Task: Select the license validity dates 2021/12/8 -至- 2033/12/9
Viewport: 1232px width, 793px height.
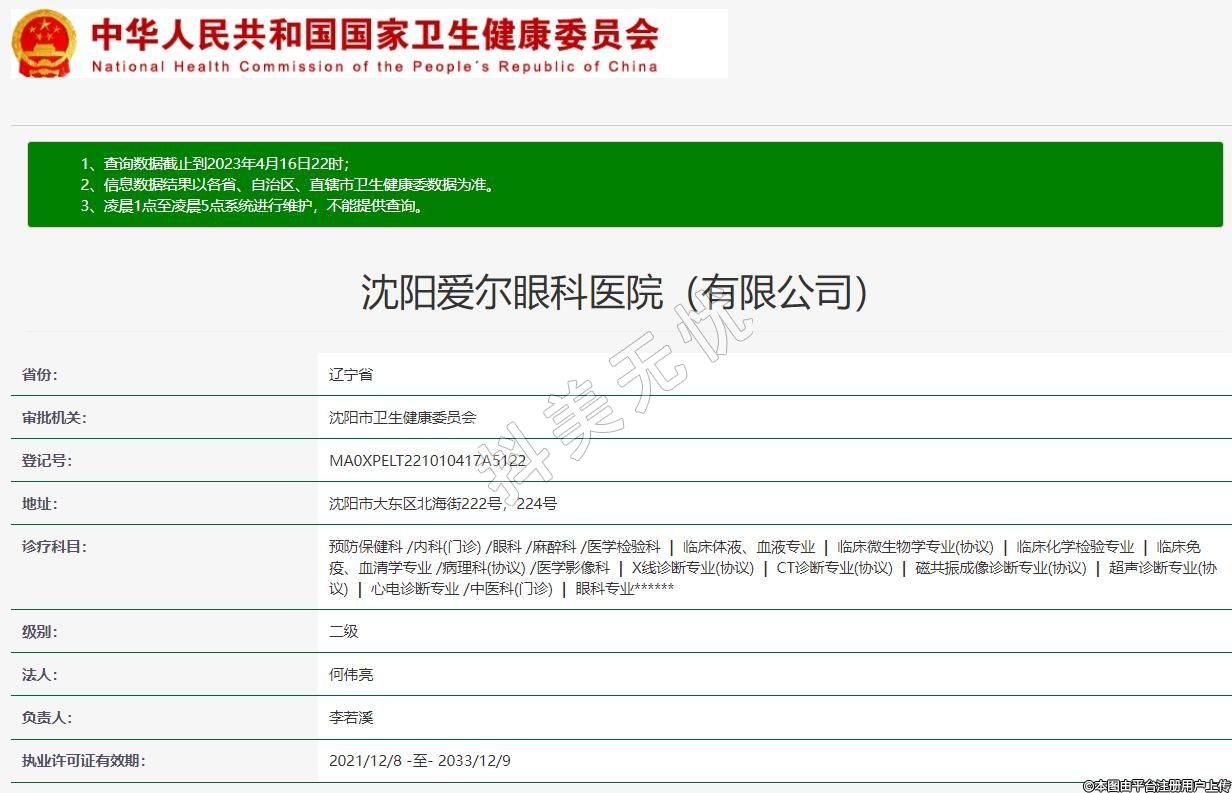Action: coord(420,761)
